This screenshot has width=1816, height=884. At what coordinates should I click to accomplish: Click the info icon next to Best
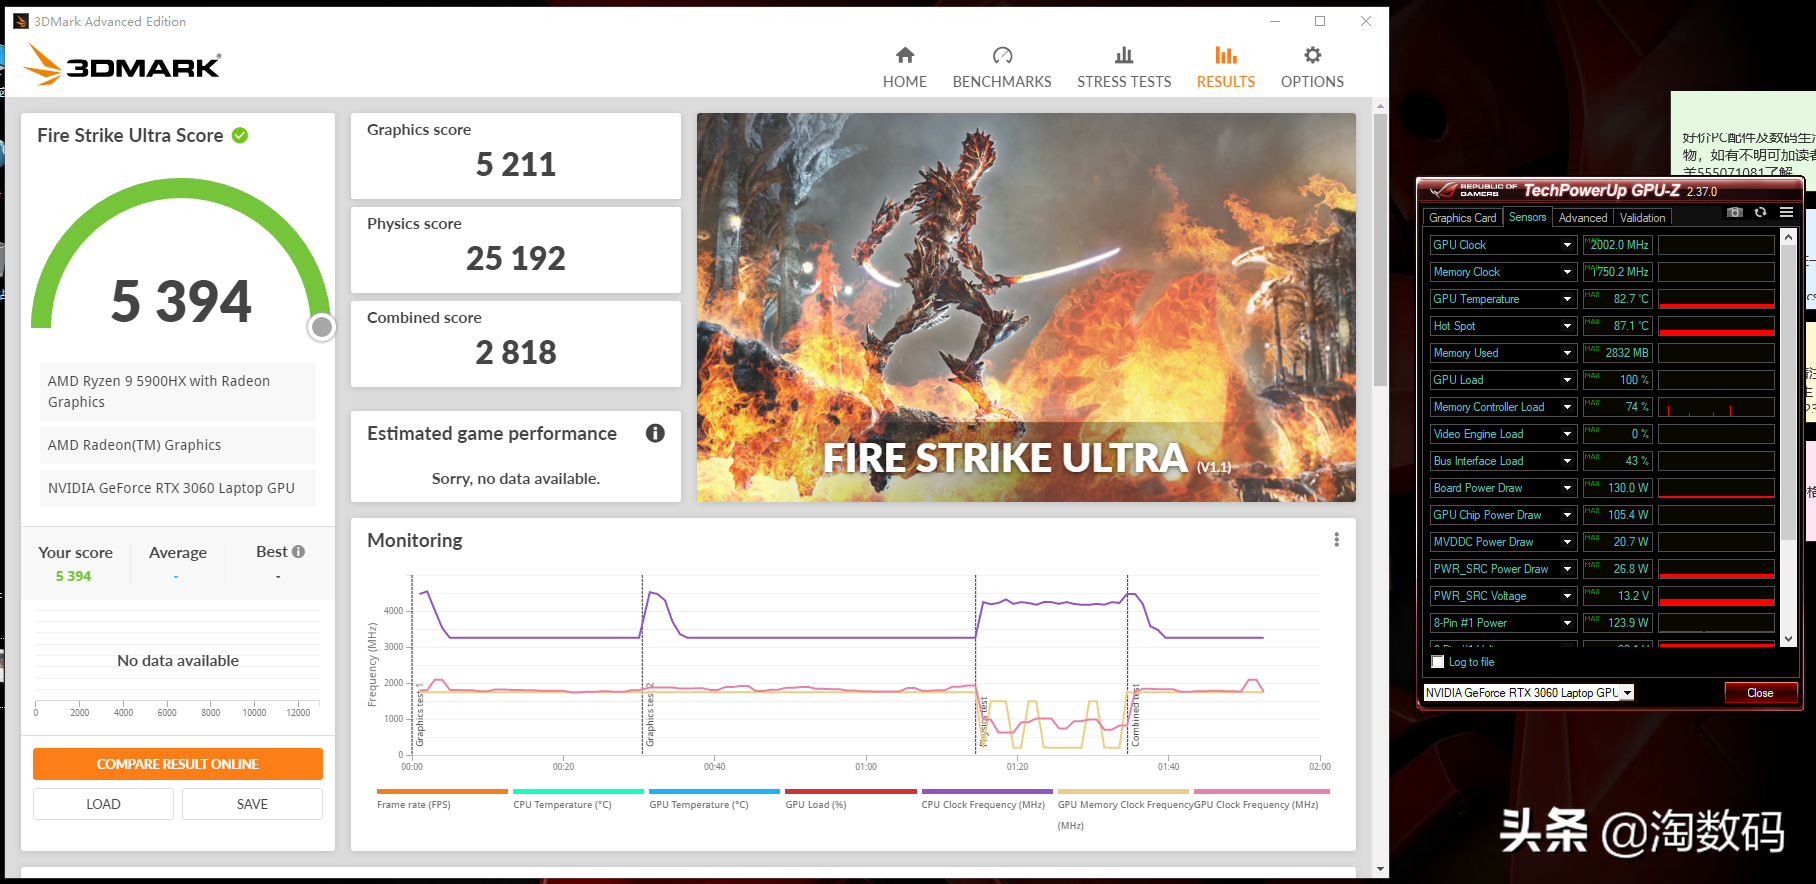point(298,552)
